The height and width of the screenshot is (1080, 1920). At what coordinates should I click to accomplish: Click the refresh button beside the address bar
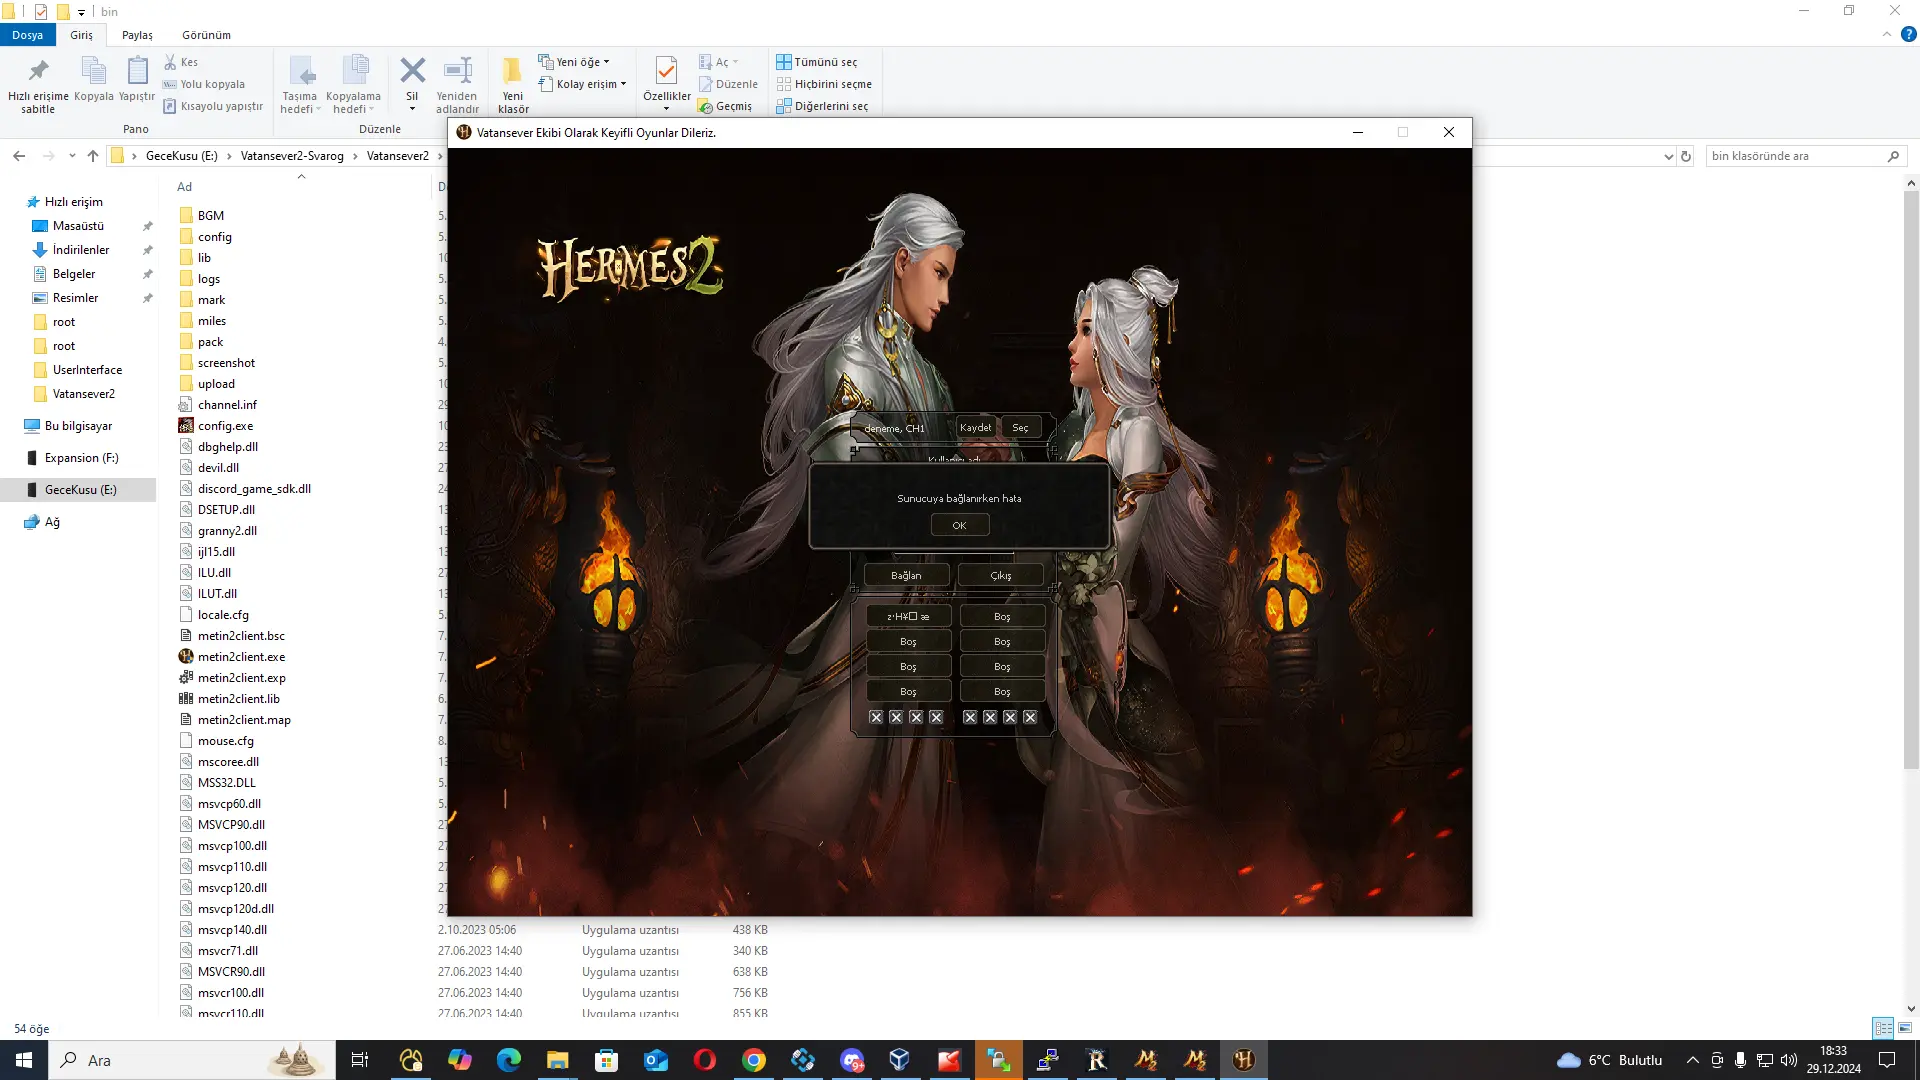1686,156
